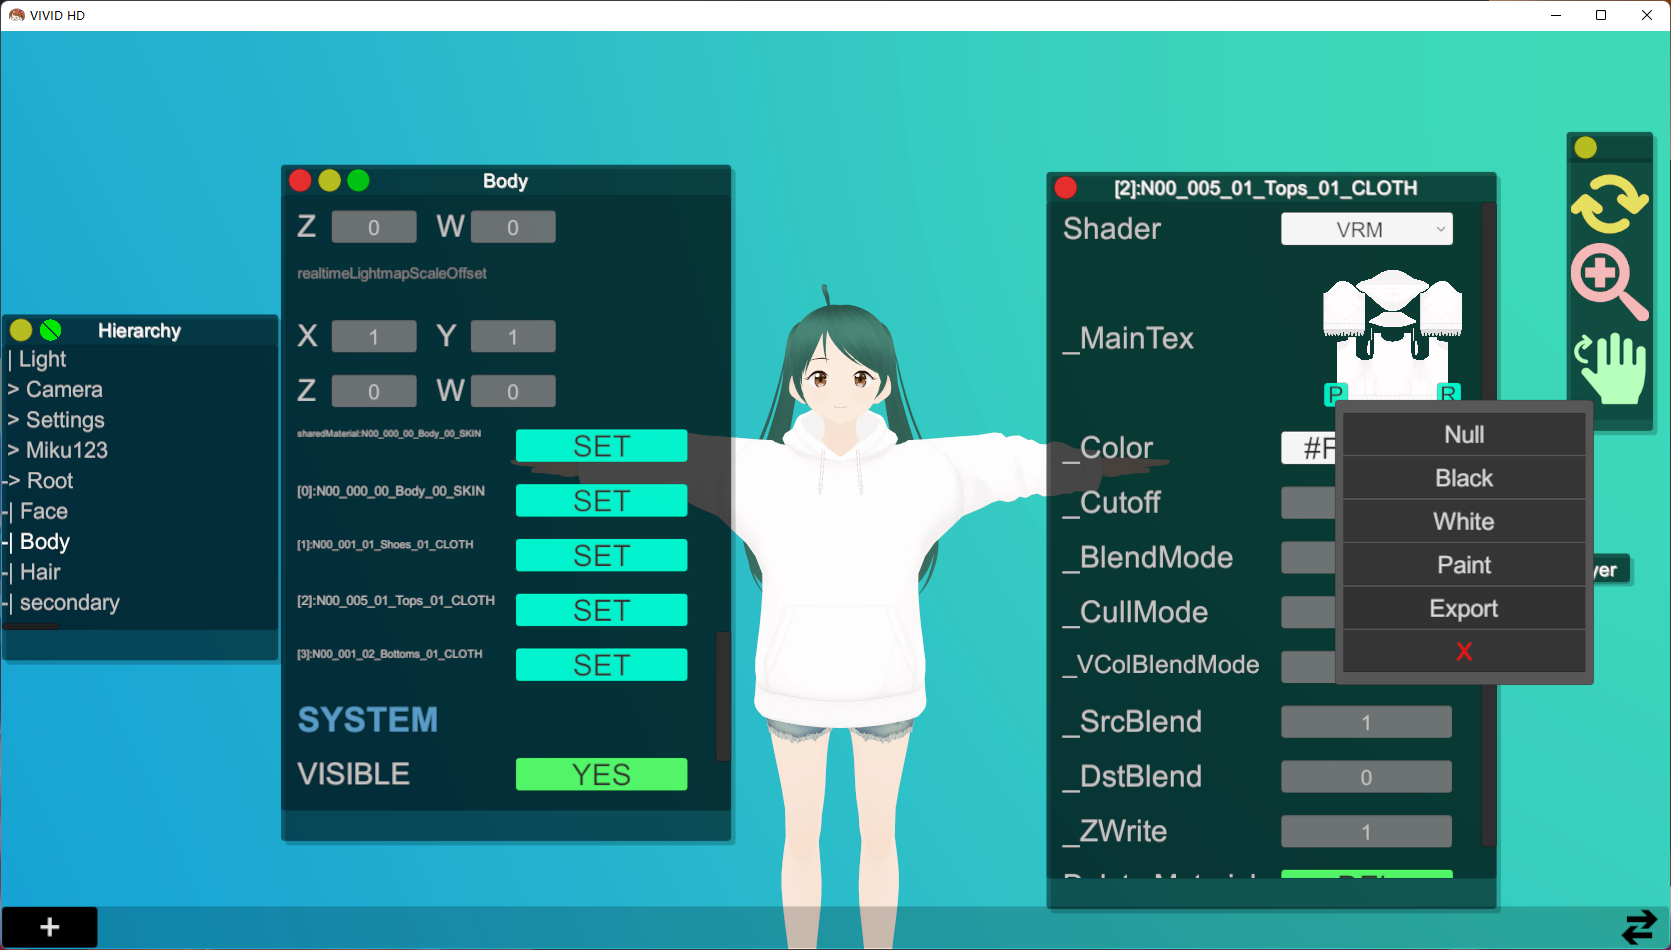Collapse the Root node in Hierarchy
Viewport: 1671px width, 950px height.
click(12, 481)
